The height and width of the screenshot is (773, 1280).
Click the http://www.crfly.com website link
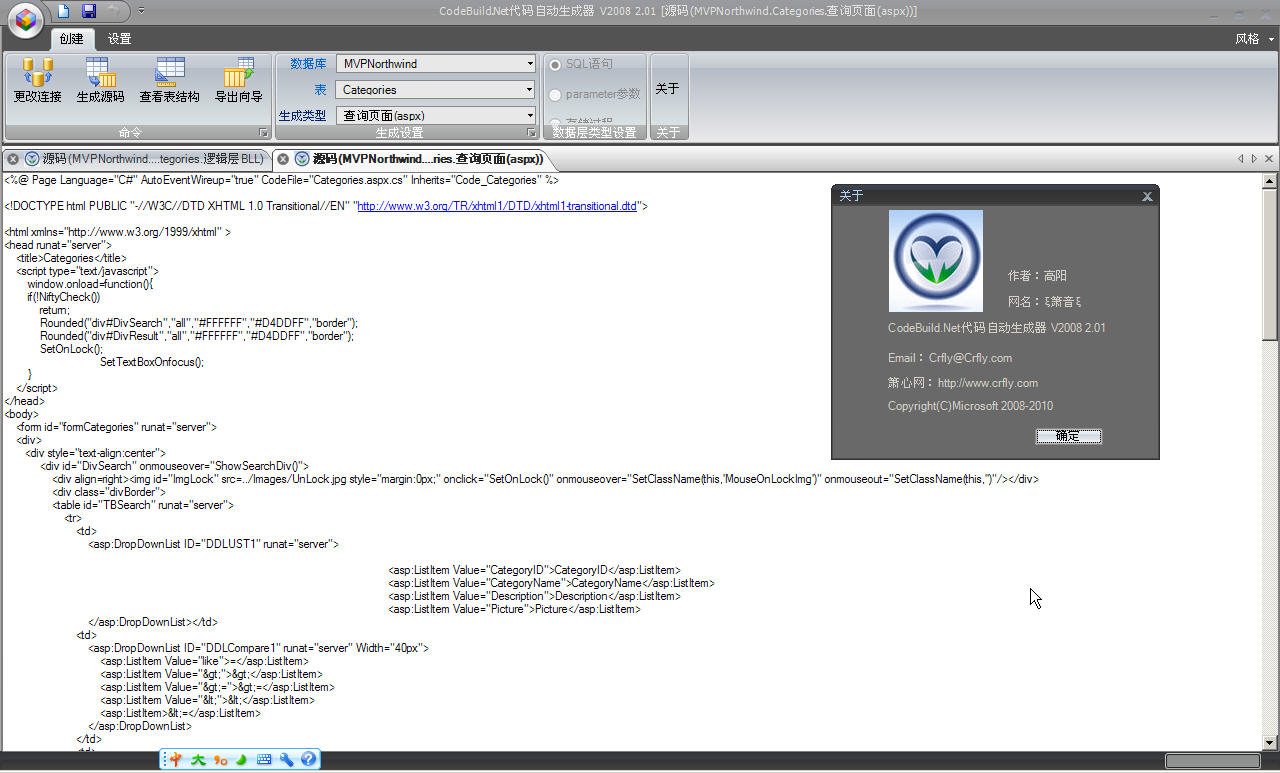point(988,383)
